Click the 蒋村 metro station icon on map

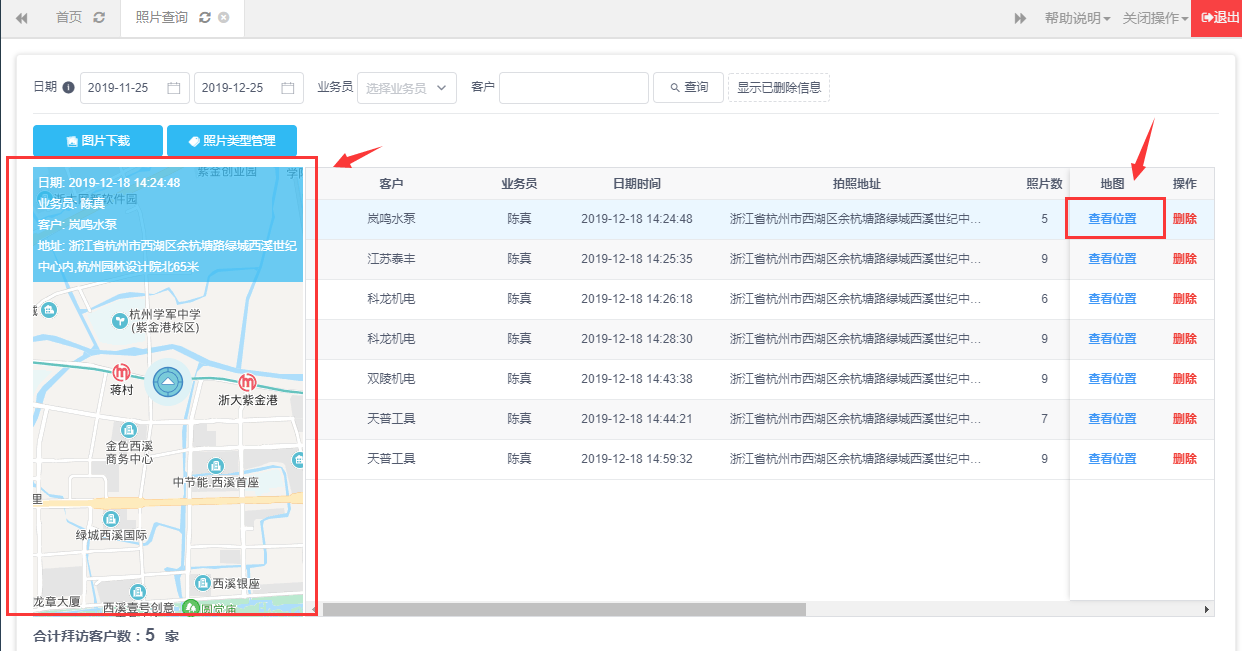point(122,374)
